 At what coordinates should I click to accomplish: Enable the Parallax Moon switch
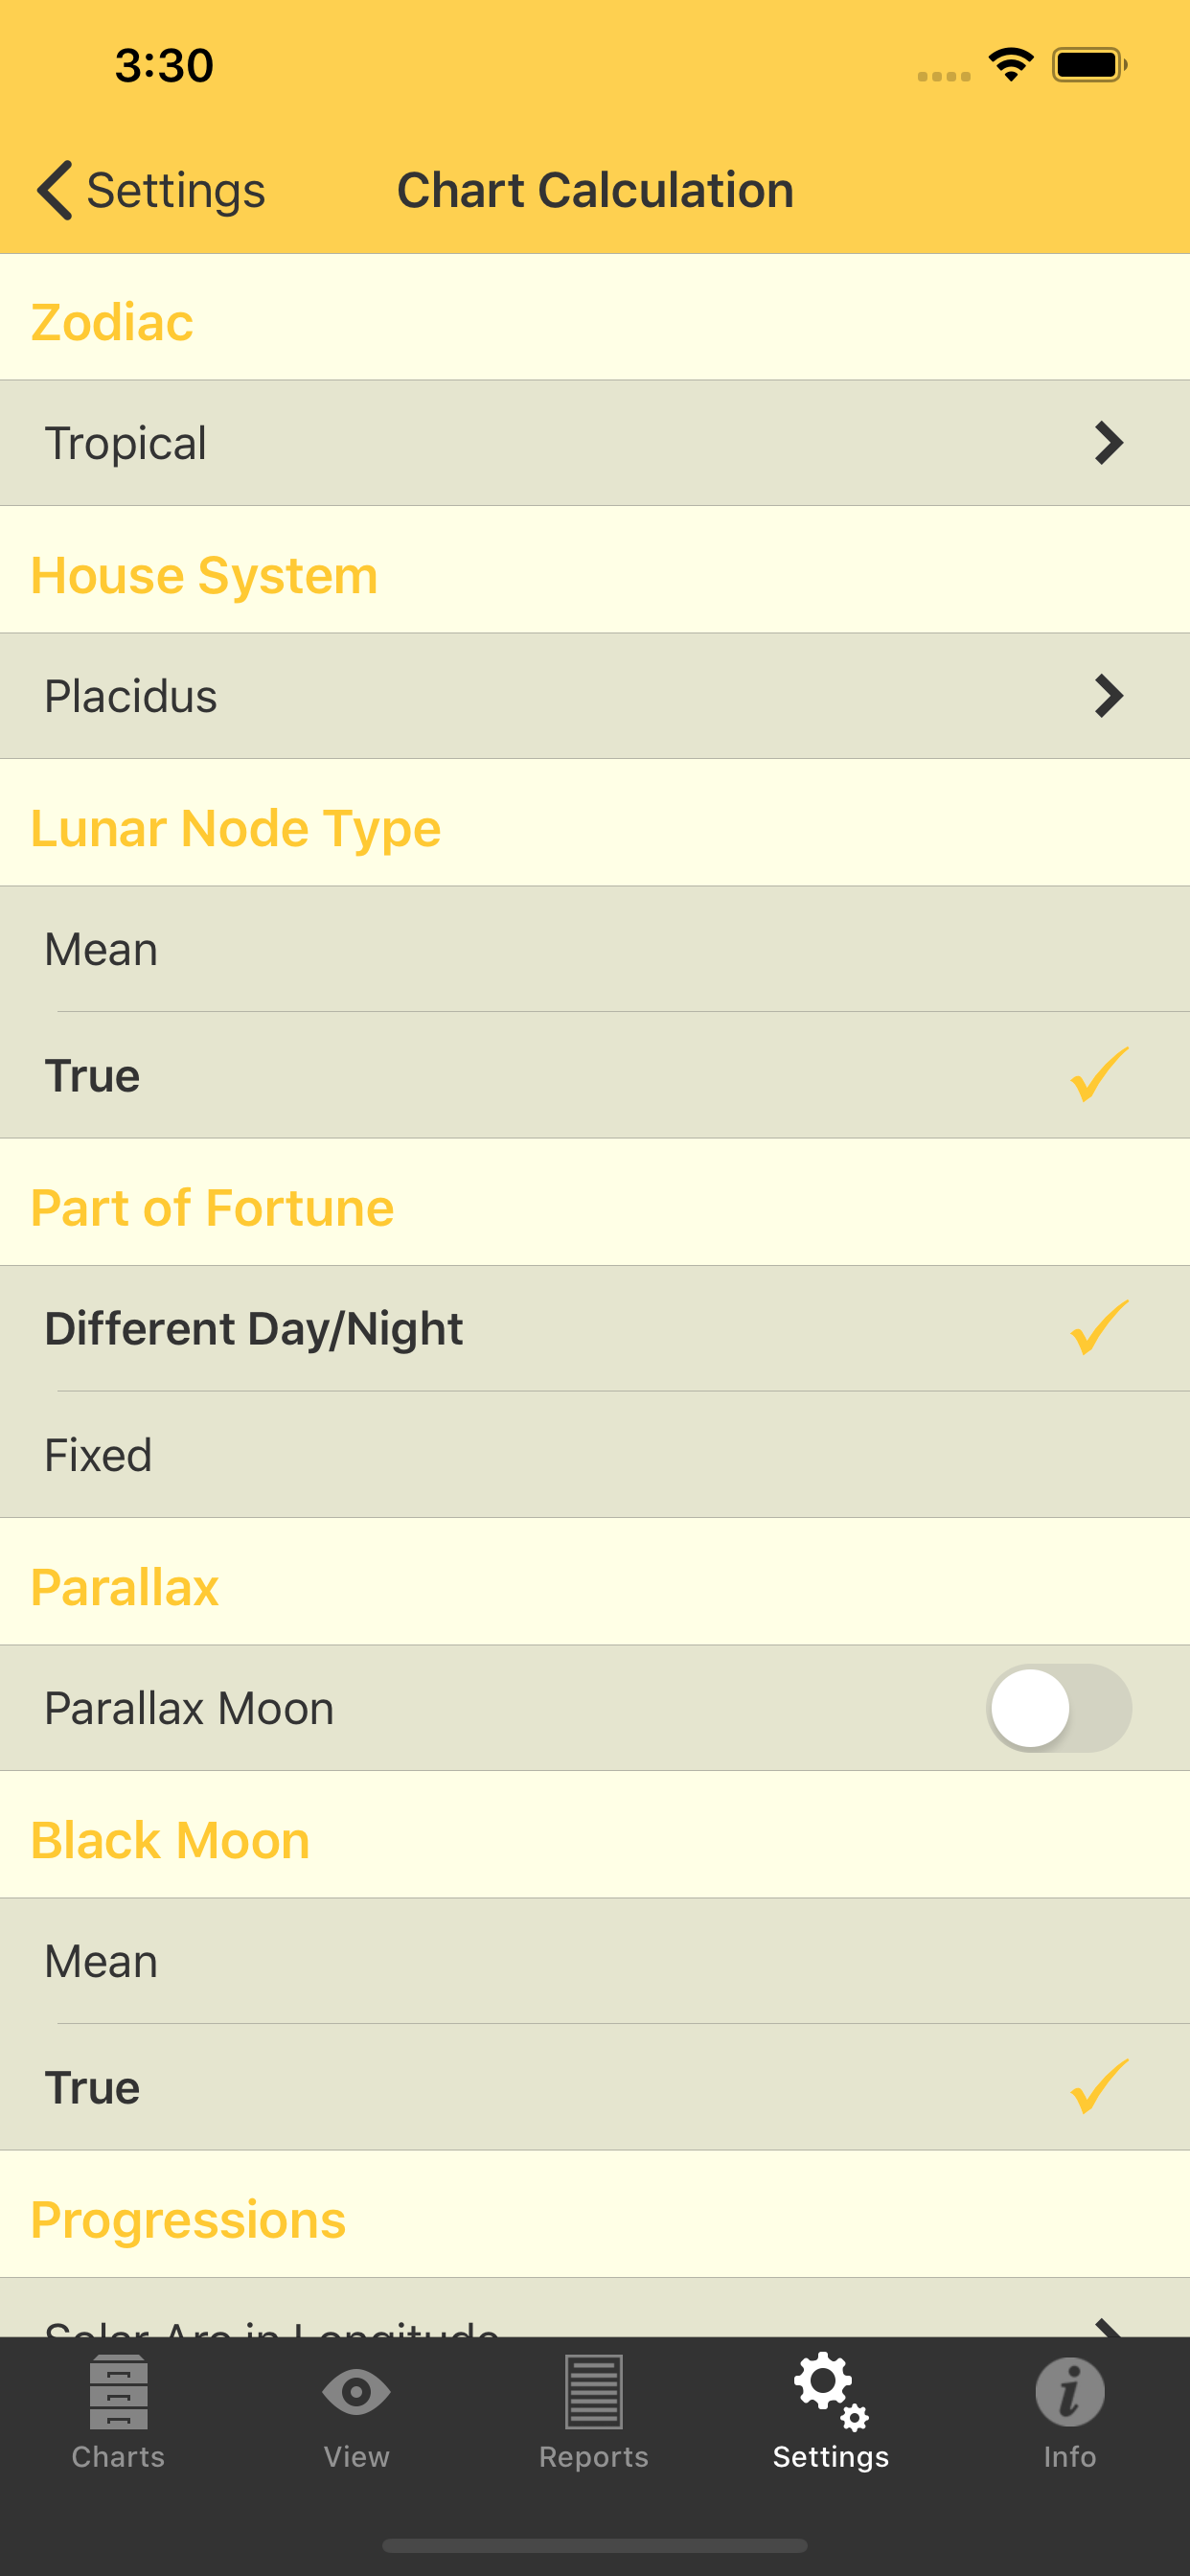[1058, 1708]
